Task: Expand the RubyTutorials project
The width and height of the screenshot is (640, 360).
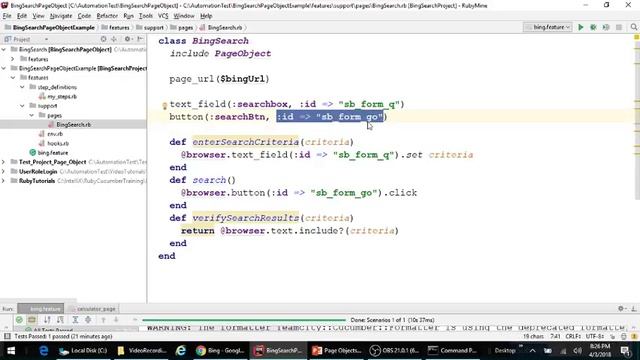Action: point(4,181)
